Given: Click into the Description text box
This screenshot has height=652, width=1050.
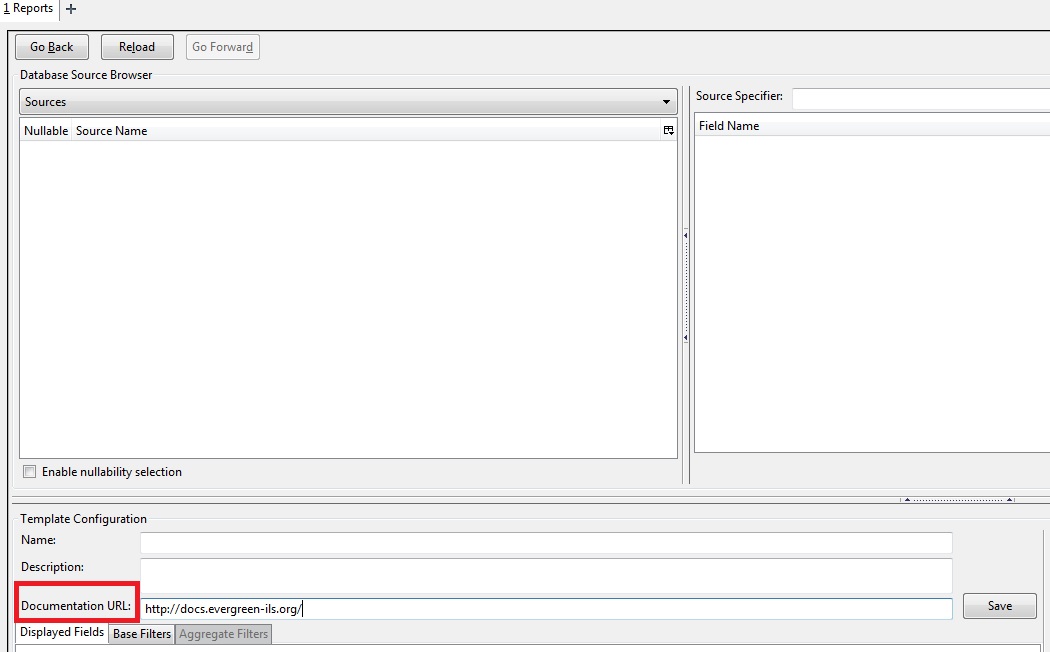Looking at the screenshot, I should (x=546, y=574).
